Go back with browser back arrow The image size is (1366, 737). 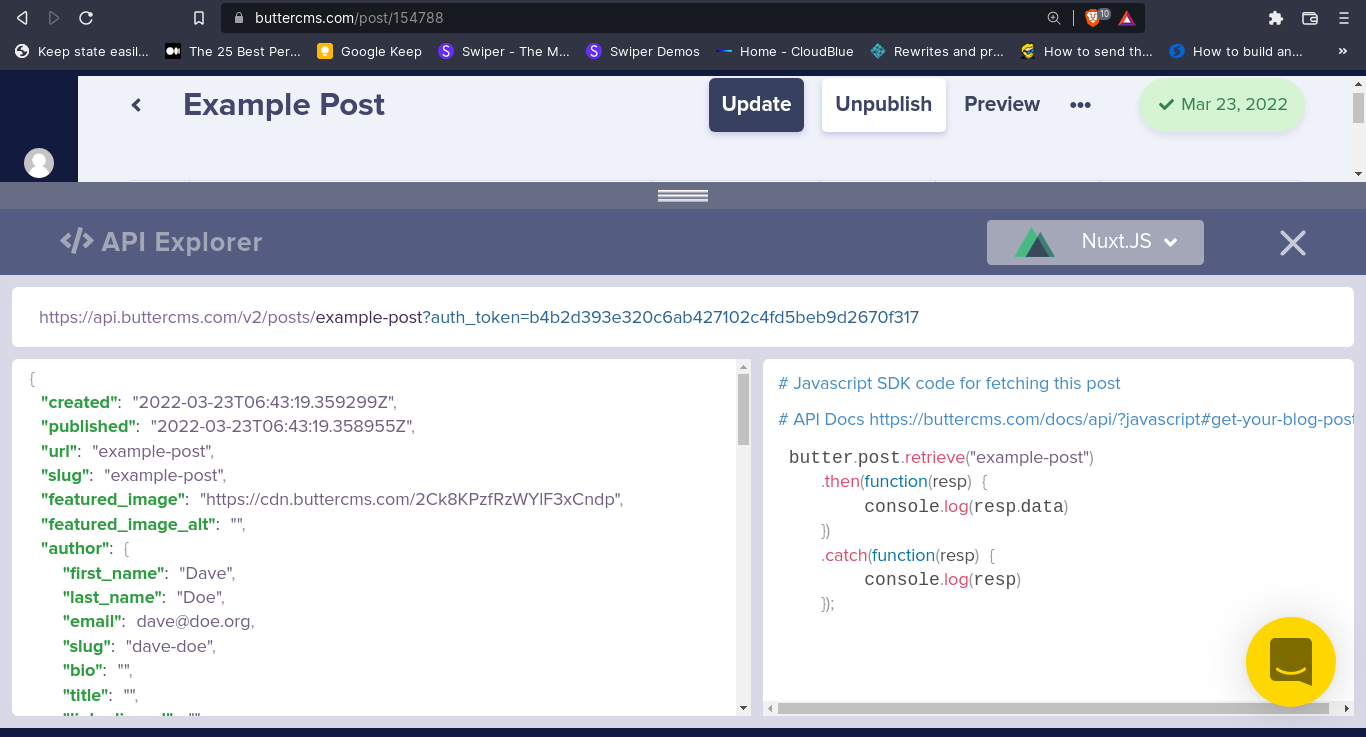[x=22, y=18]
